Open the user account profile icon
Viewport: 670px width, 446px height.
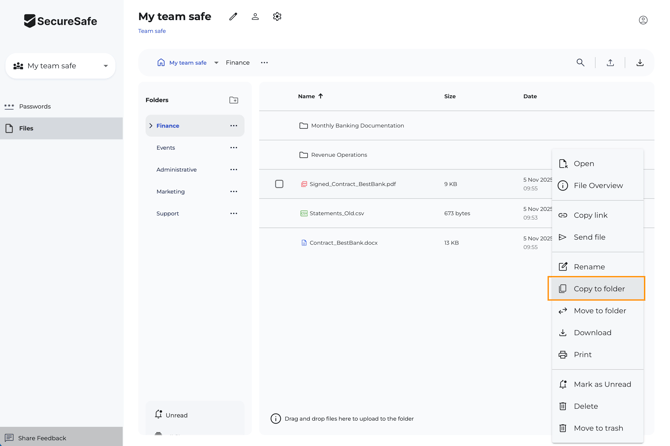(643, 20)
